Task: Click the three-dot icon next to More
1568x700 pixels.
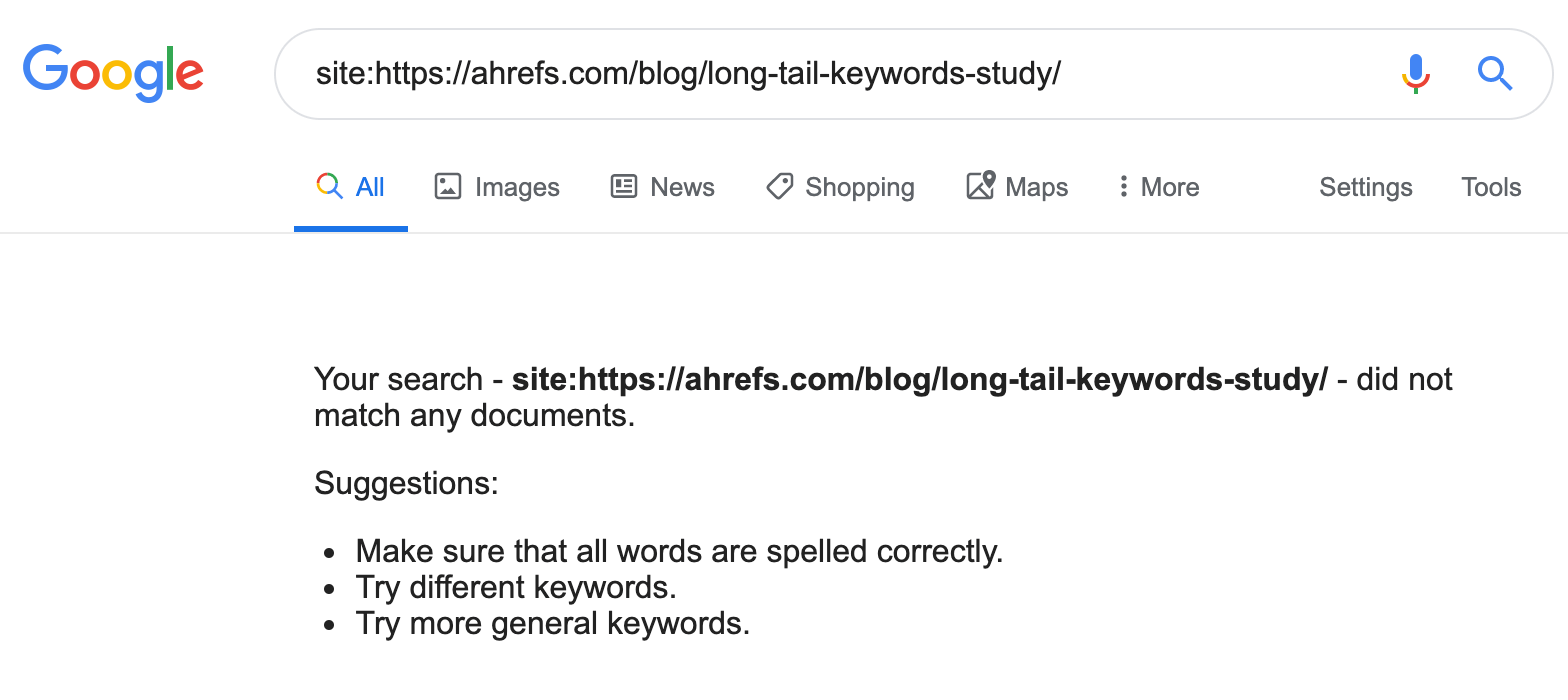Action: [x=1124, y=187]
